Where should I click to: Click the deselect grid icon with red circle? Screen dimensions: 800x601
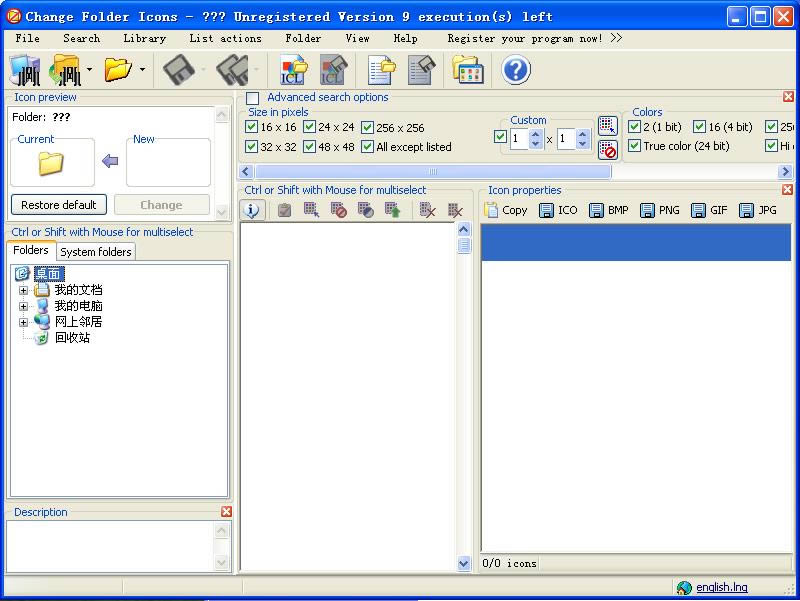[338, 210]
